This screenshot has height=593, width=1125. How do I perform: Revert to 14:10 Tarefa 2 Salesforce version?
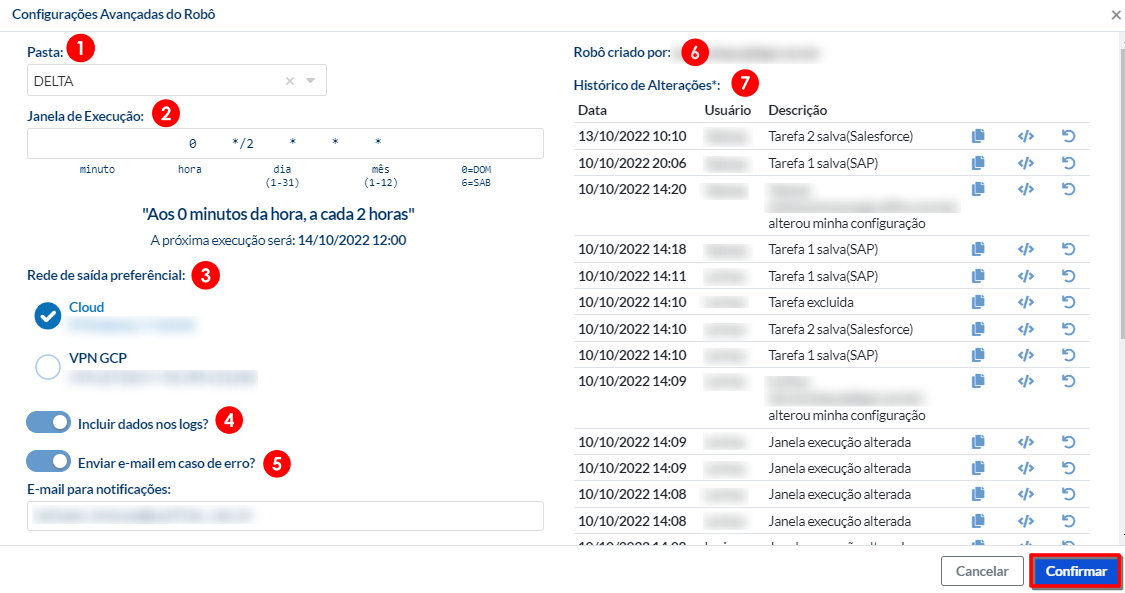point(1068,329)
